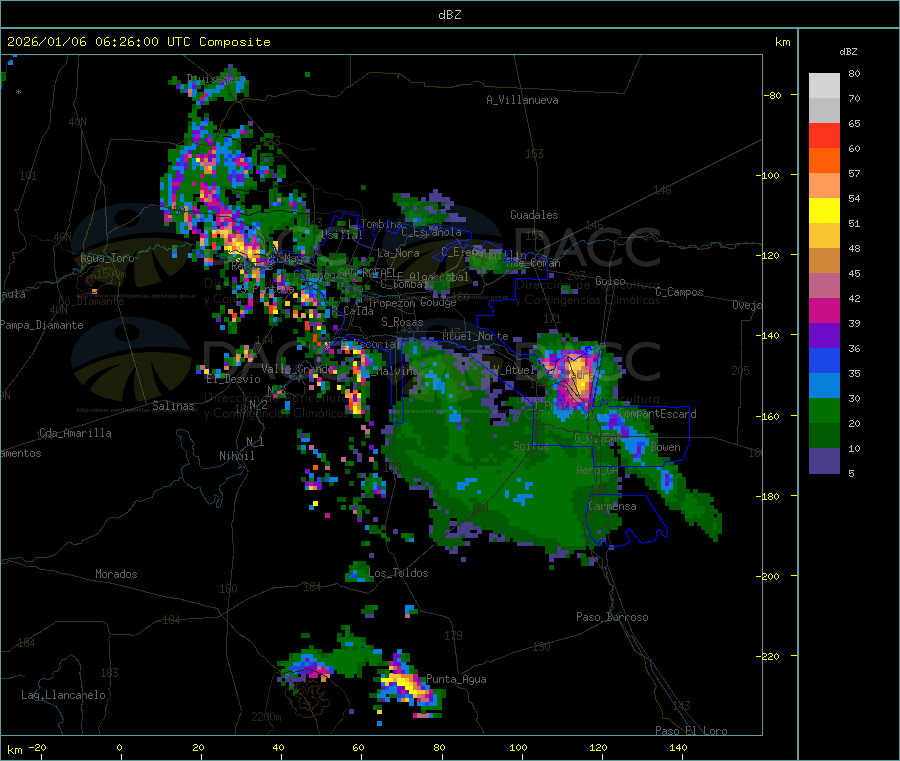Click the 'Paso_El_Loro' map label

(x=692, y=731)
